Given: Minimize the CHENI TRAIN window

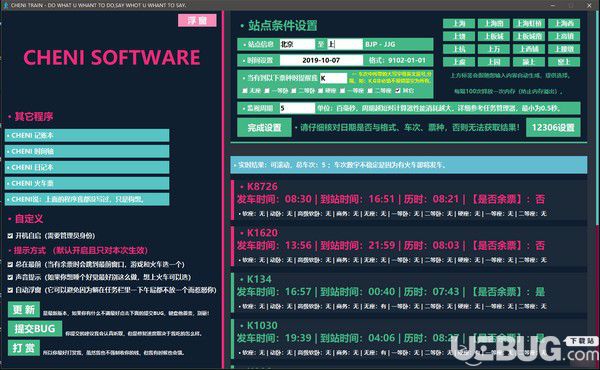Looking at the screenshot, I should 553,5.
